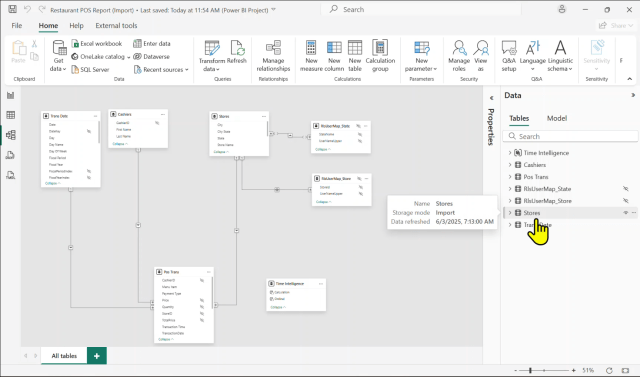This screenshot has width=640, height=377.
Task: Expand the Pos Trans table tree
Action: click(x=510, y=177)
